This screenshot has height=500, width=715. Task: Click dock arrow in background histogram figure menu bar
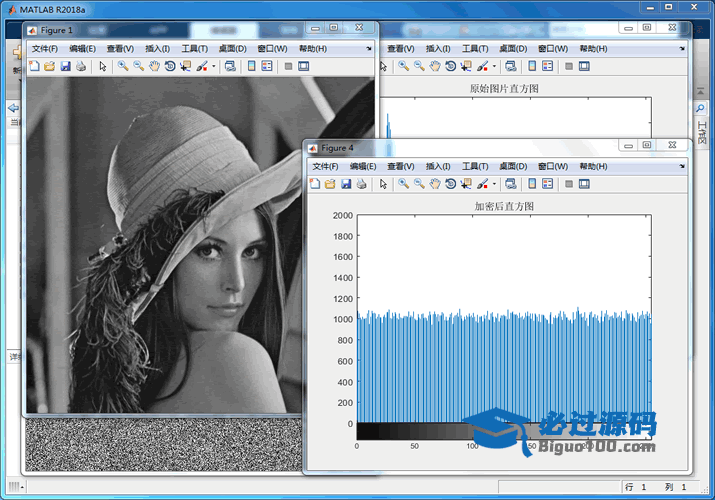[x=682, y=49]
